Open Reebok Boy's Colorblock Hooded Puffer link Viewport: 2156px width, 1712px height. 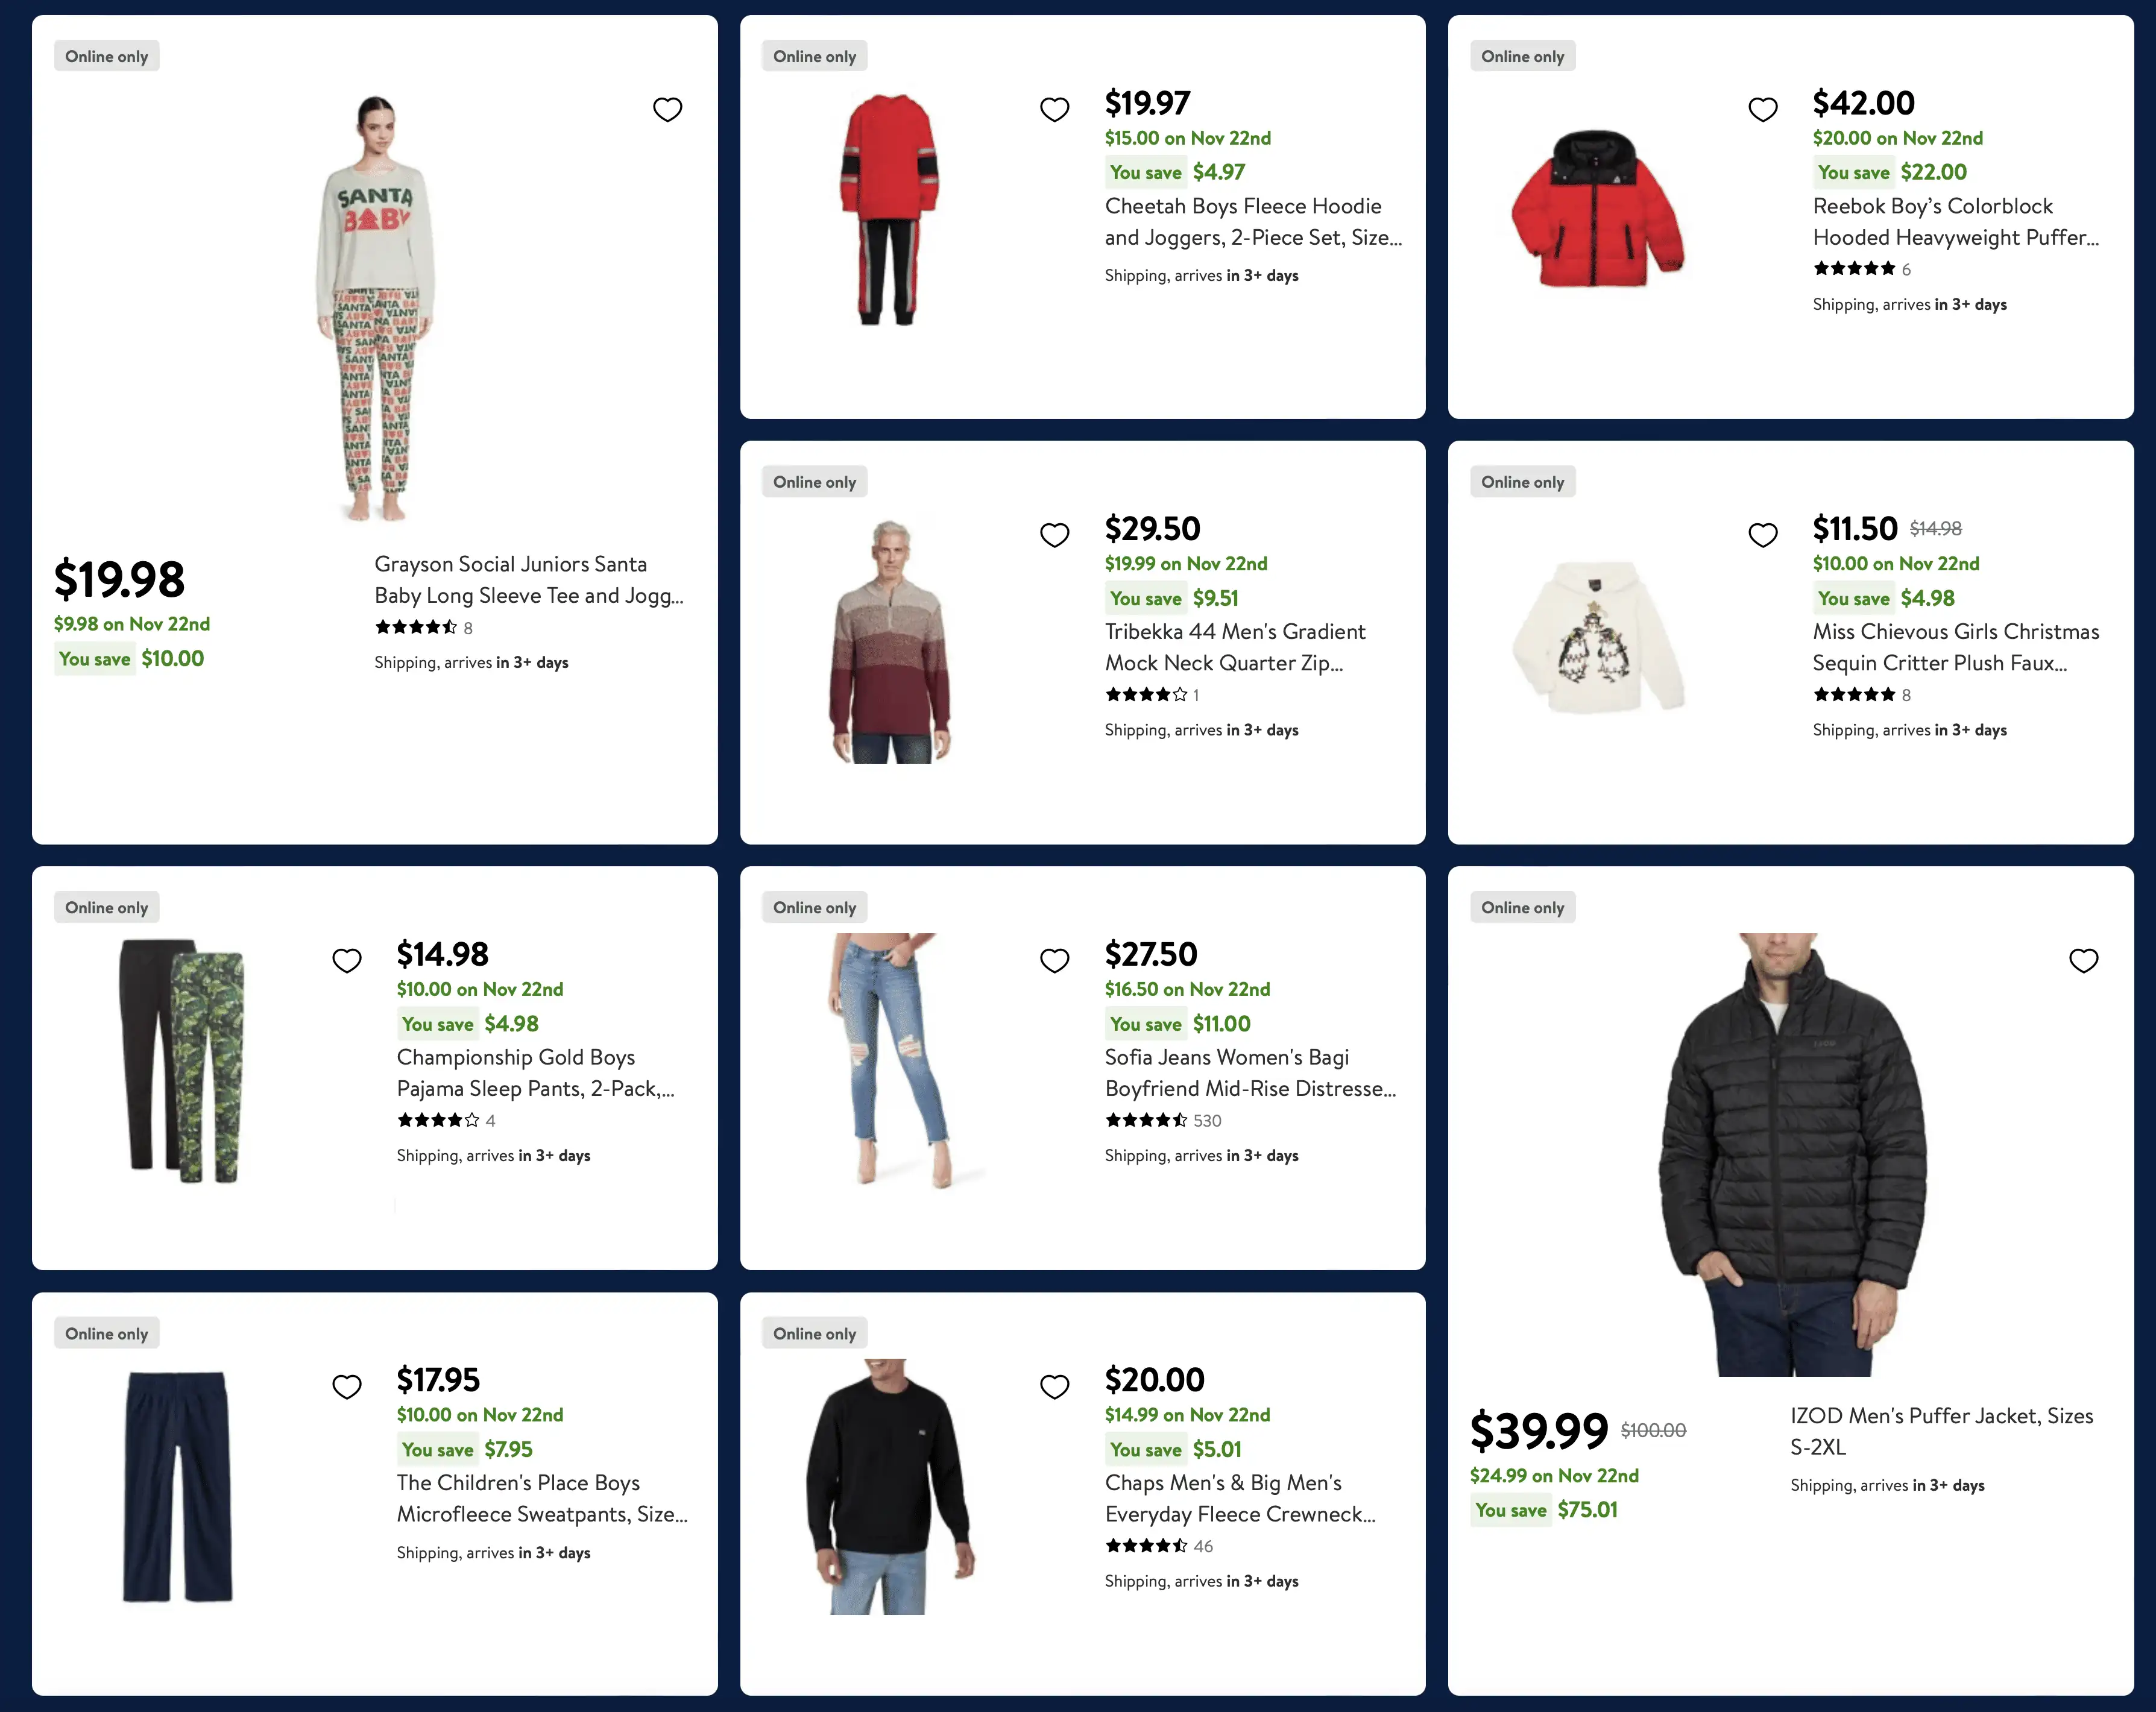click(x=1955, y=222)
